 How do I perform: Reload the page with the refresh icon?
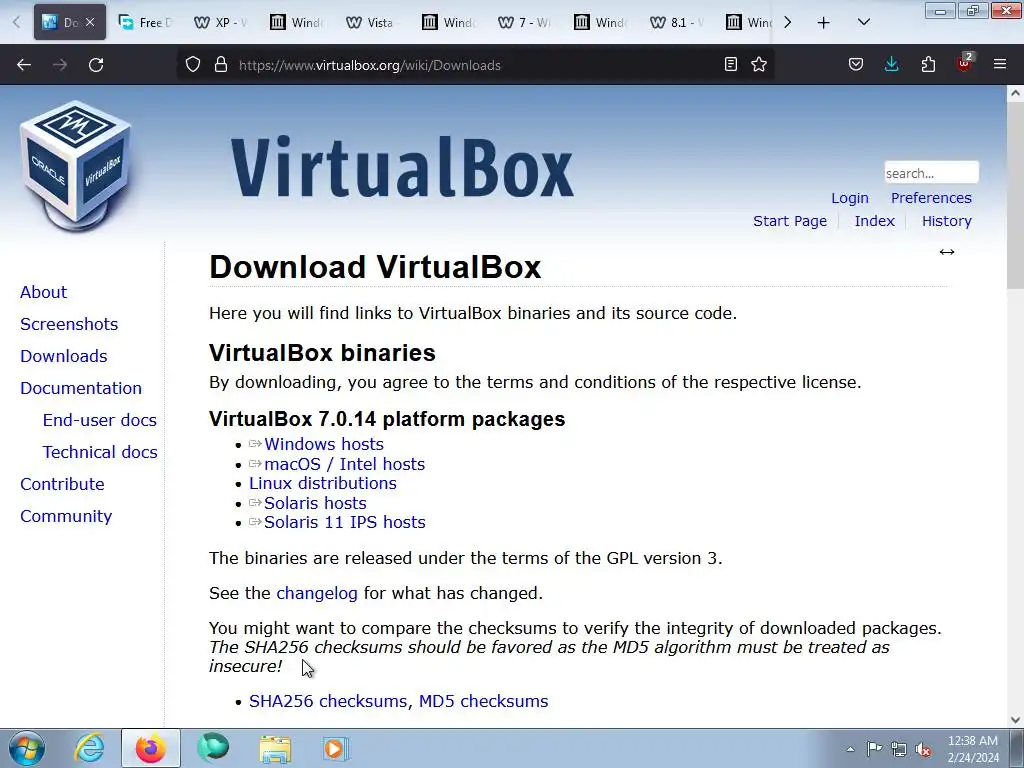coord(96,65)
